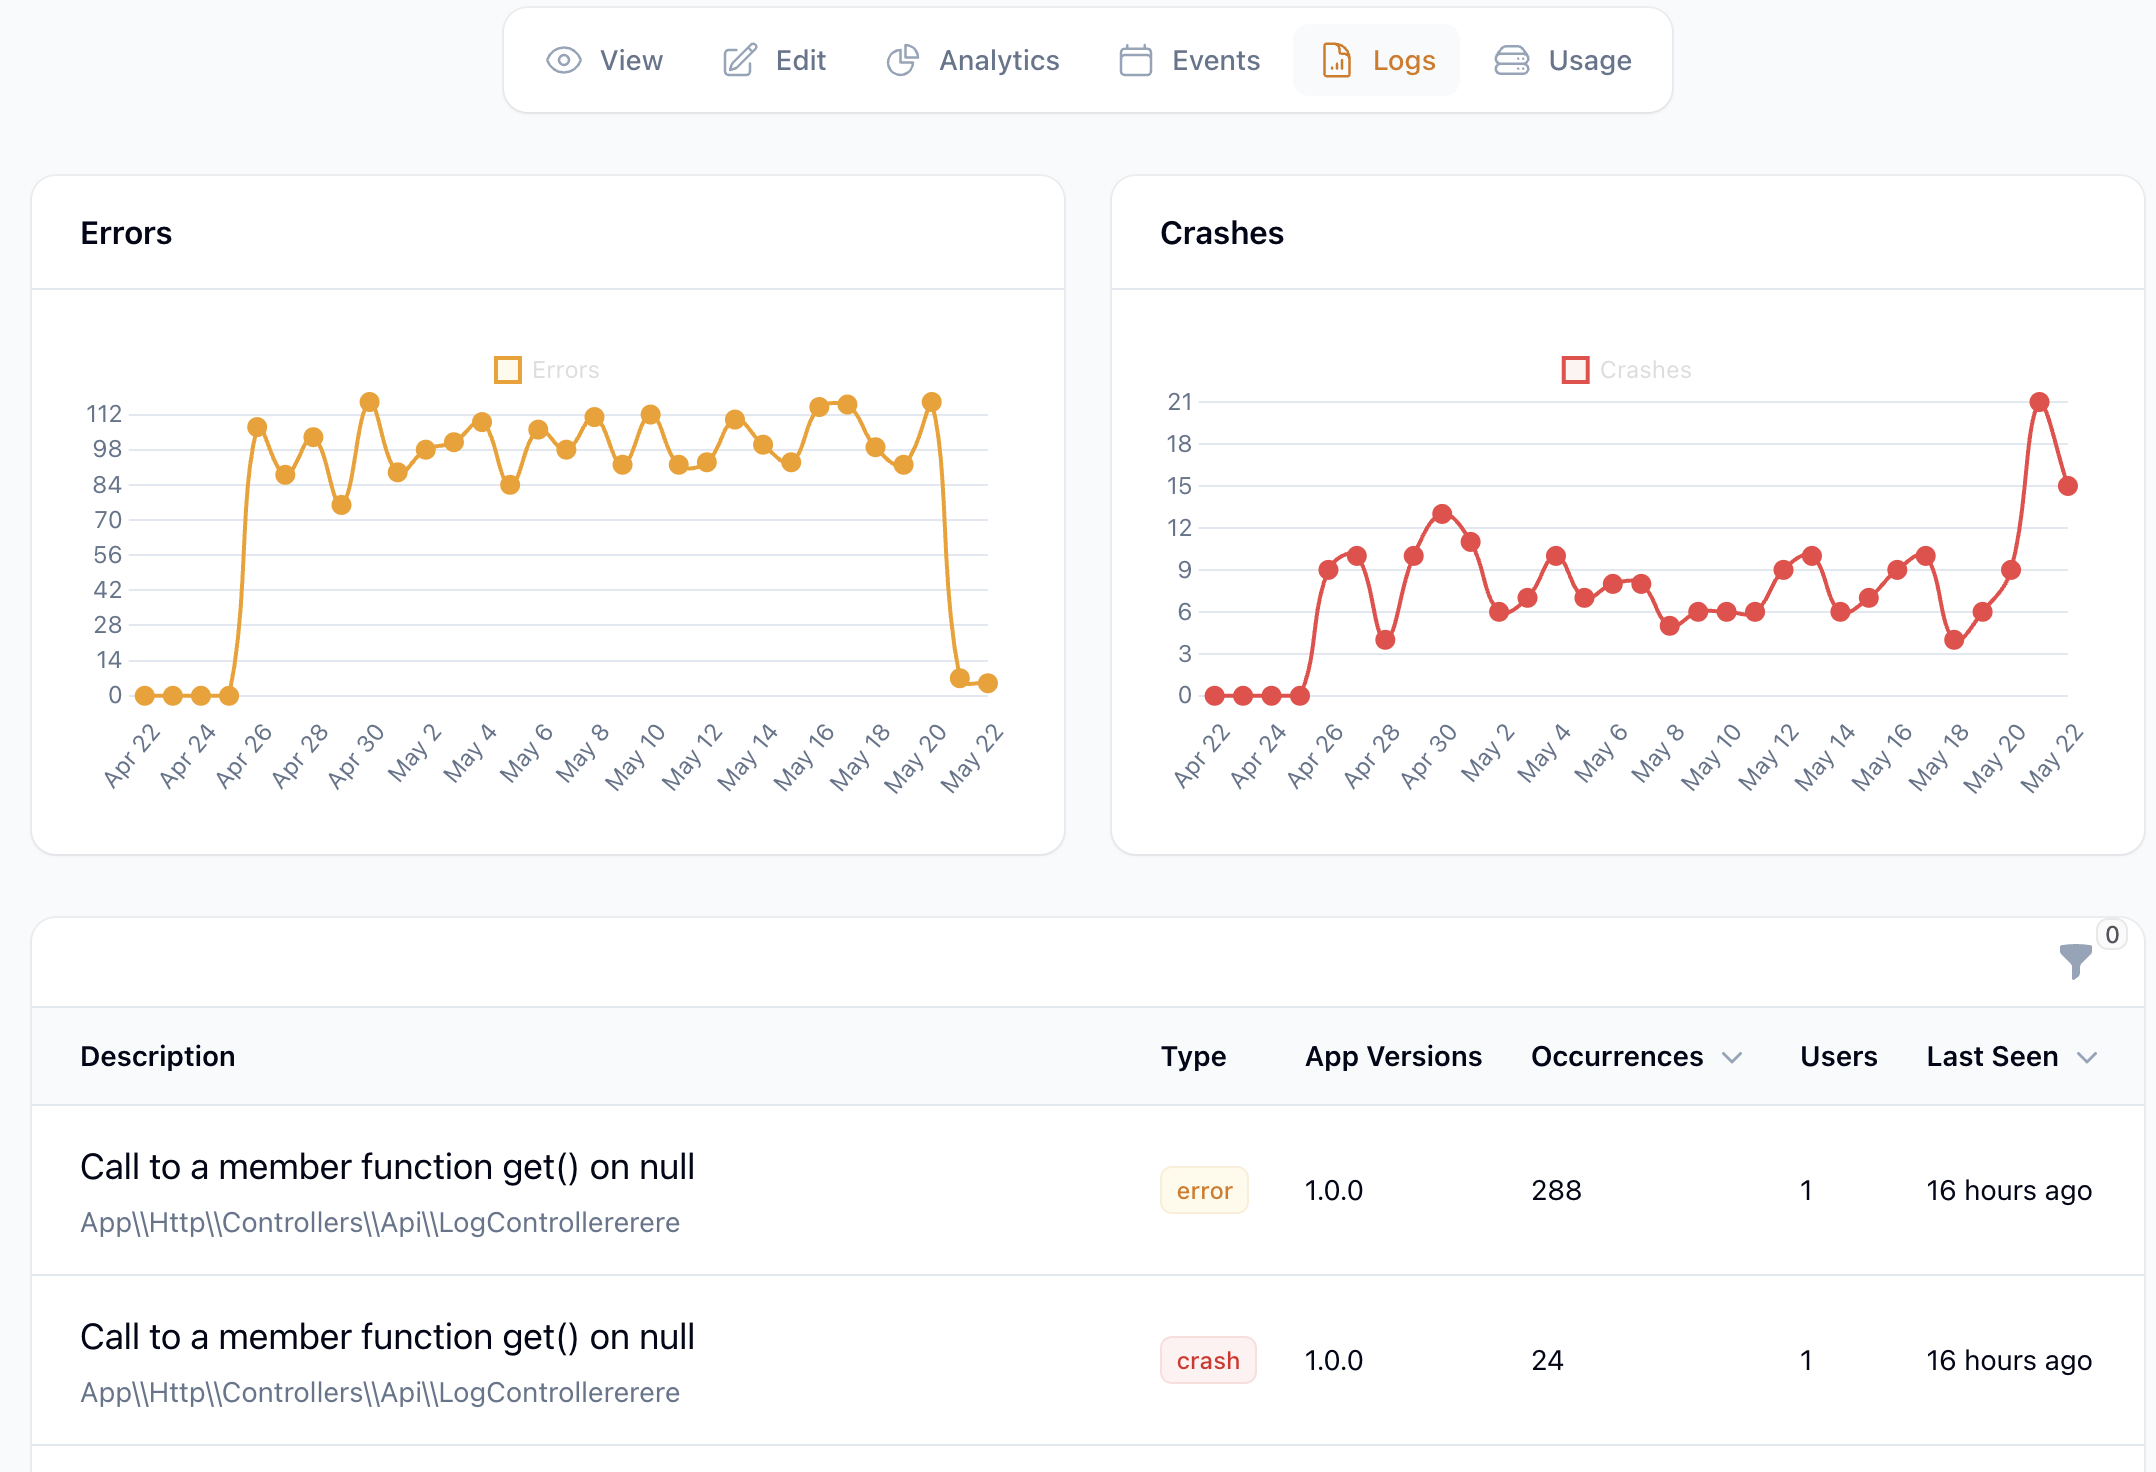
Task: Toggle the Errors legend series
Action: tap(547, 370)
